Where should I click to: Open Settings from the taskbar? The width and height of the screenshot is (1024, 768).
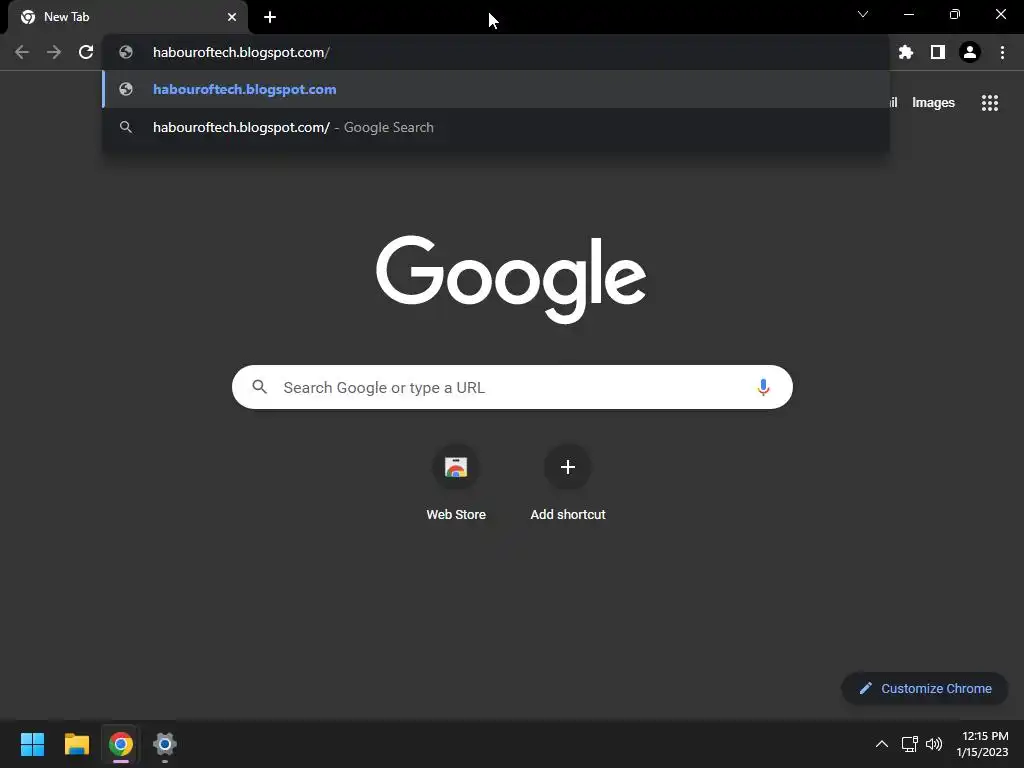[165, 744]
